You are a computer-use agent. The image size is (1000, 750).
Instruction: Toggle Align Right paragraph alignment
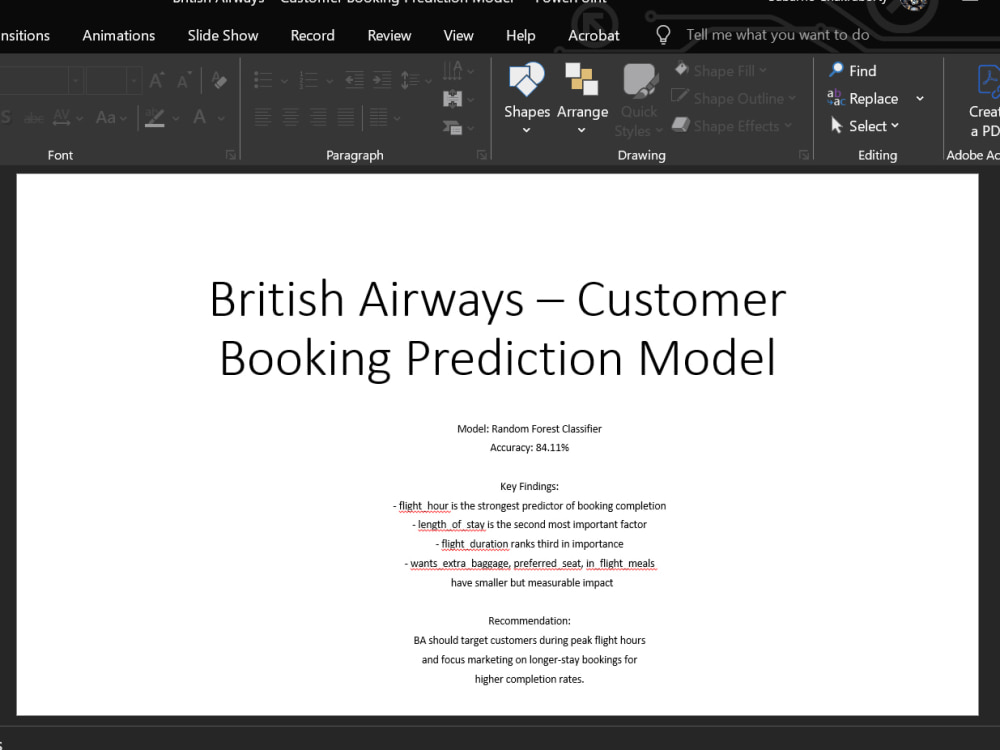(x=318, y=117)
